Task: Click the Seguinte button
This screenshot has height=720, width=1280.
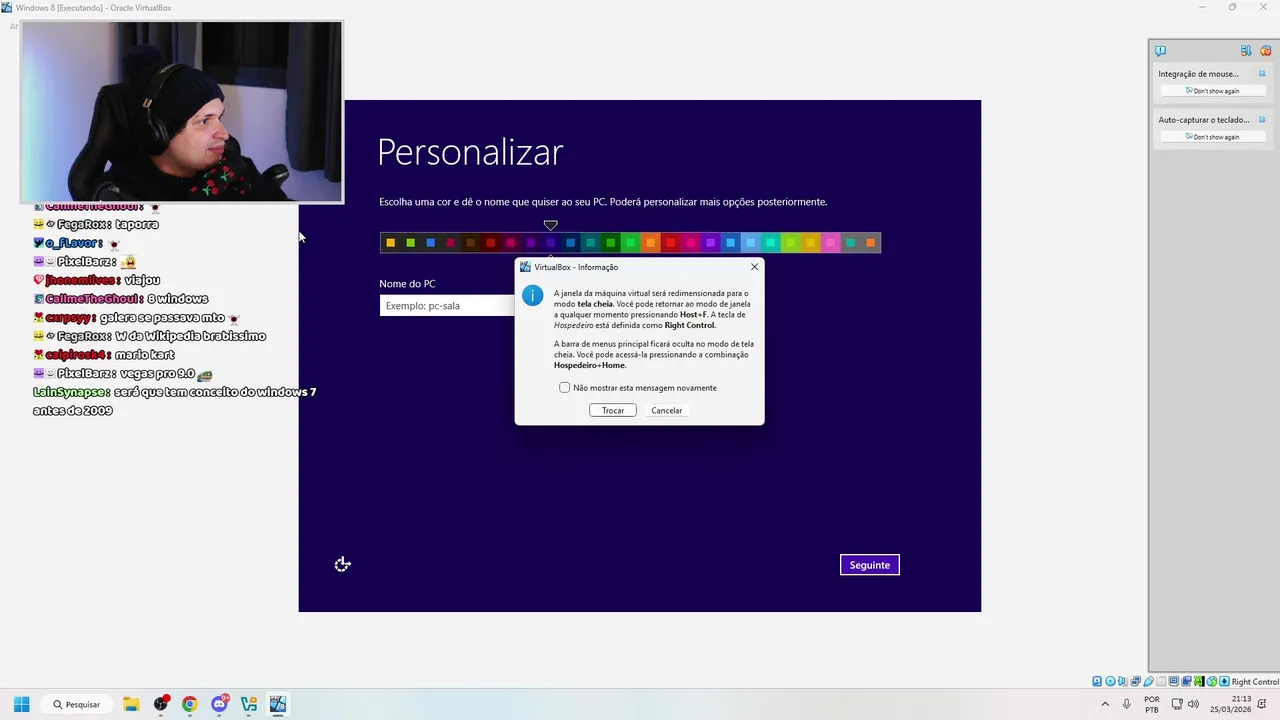Action: point(869,565)
